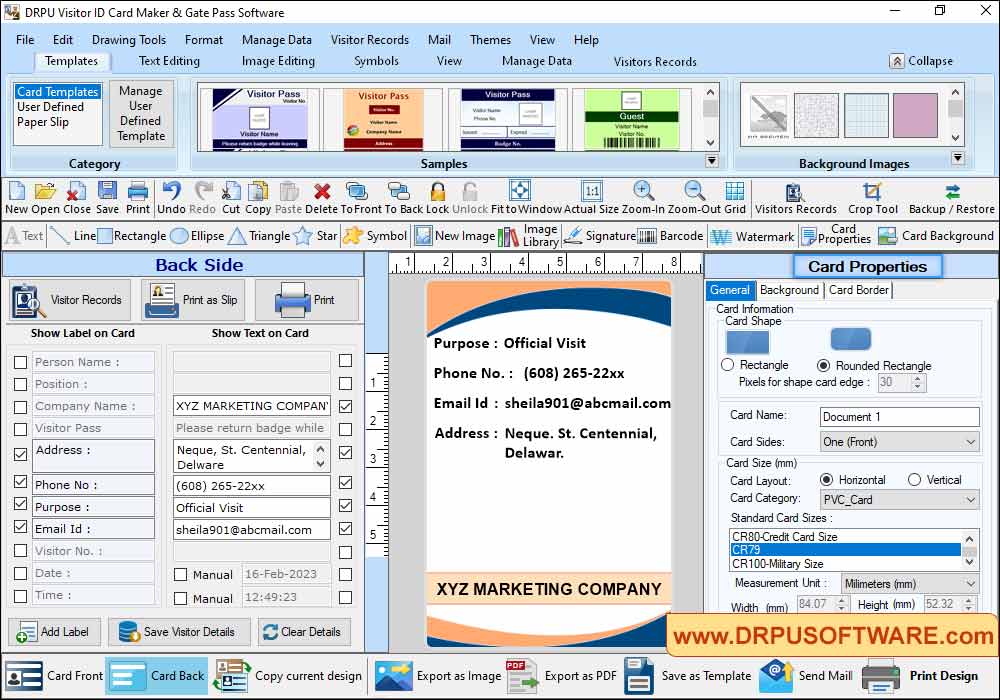
Task: Uncheck show text for Company Name
Action: (x=346, y=405)
